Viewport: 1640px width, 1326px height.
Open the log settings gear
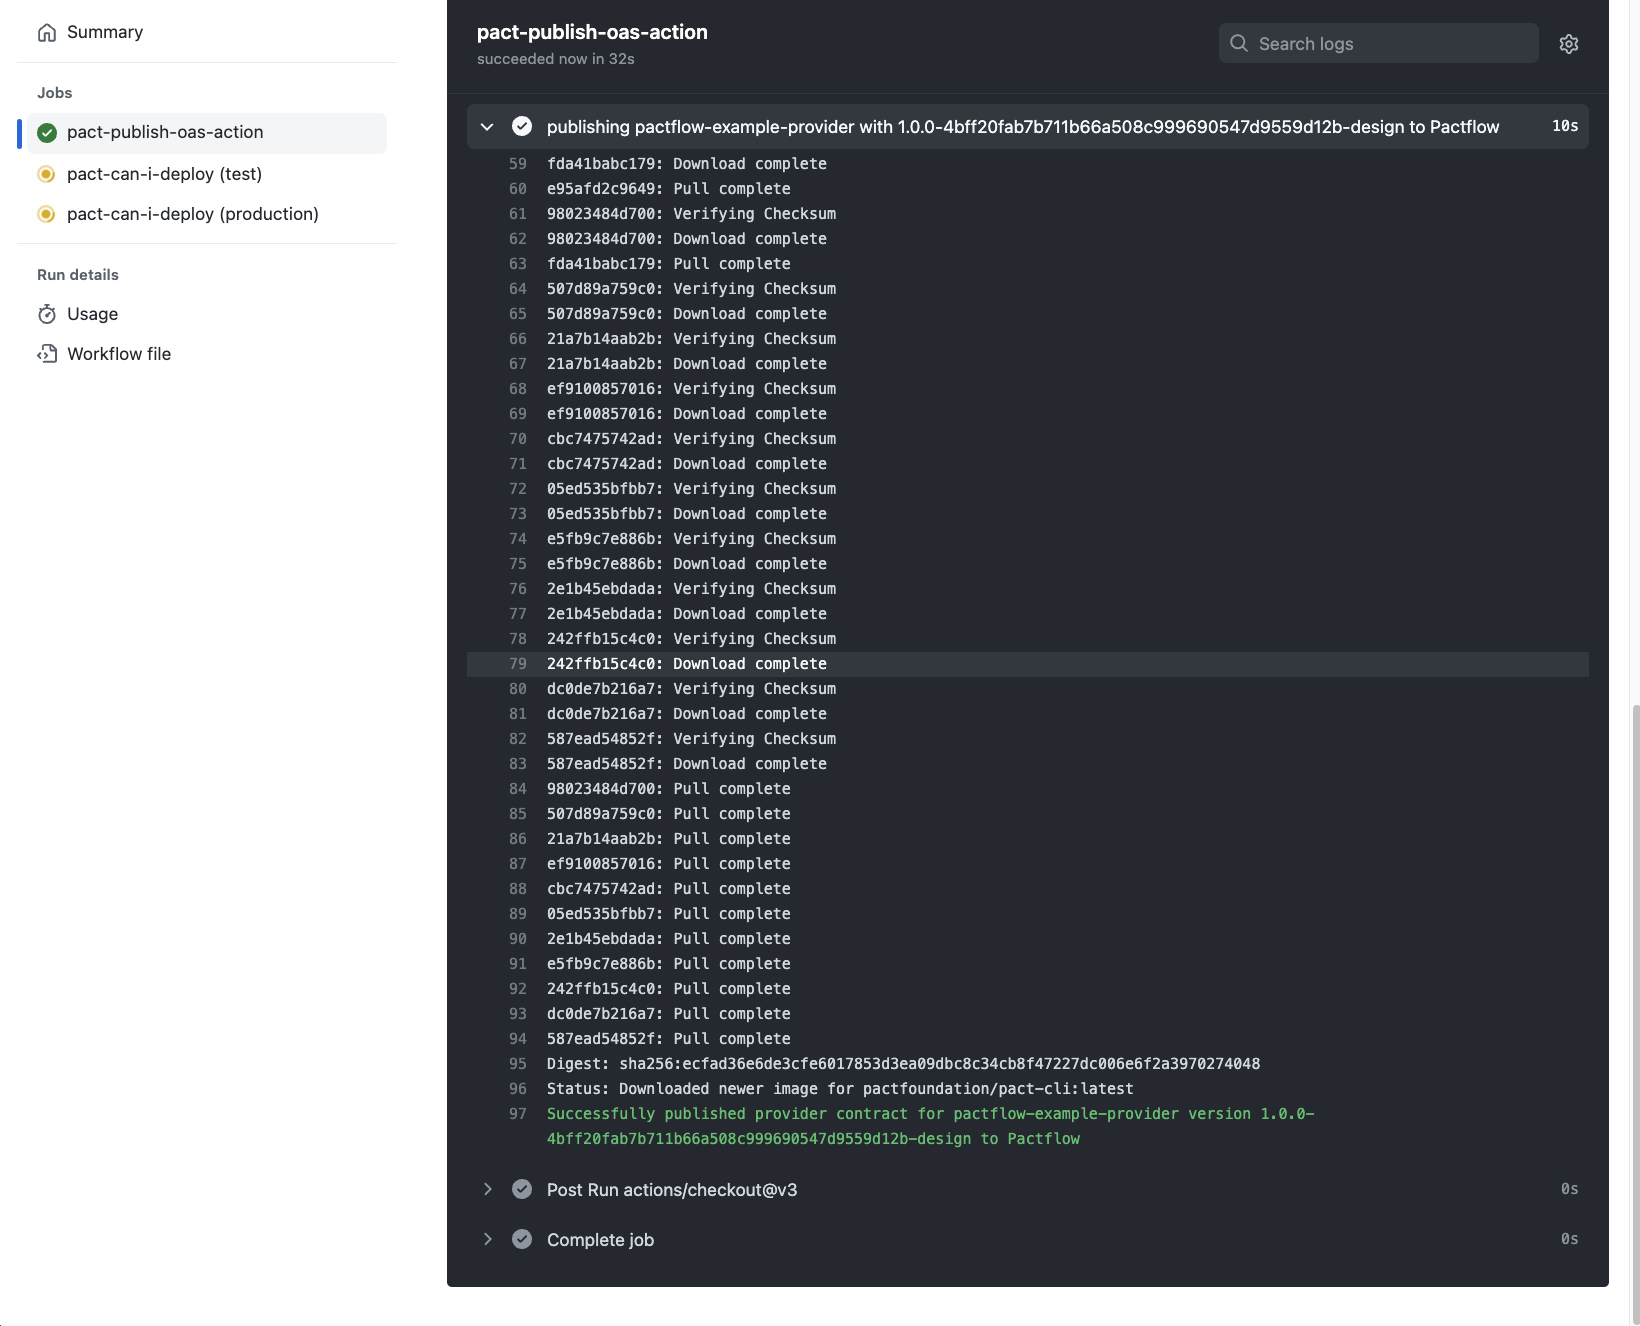tap(1568, 43)
